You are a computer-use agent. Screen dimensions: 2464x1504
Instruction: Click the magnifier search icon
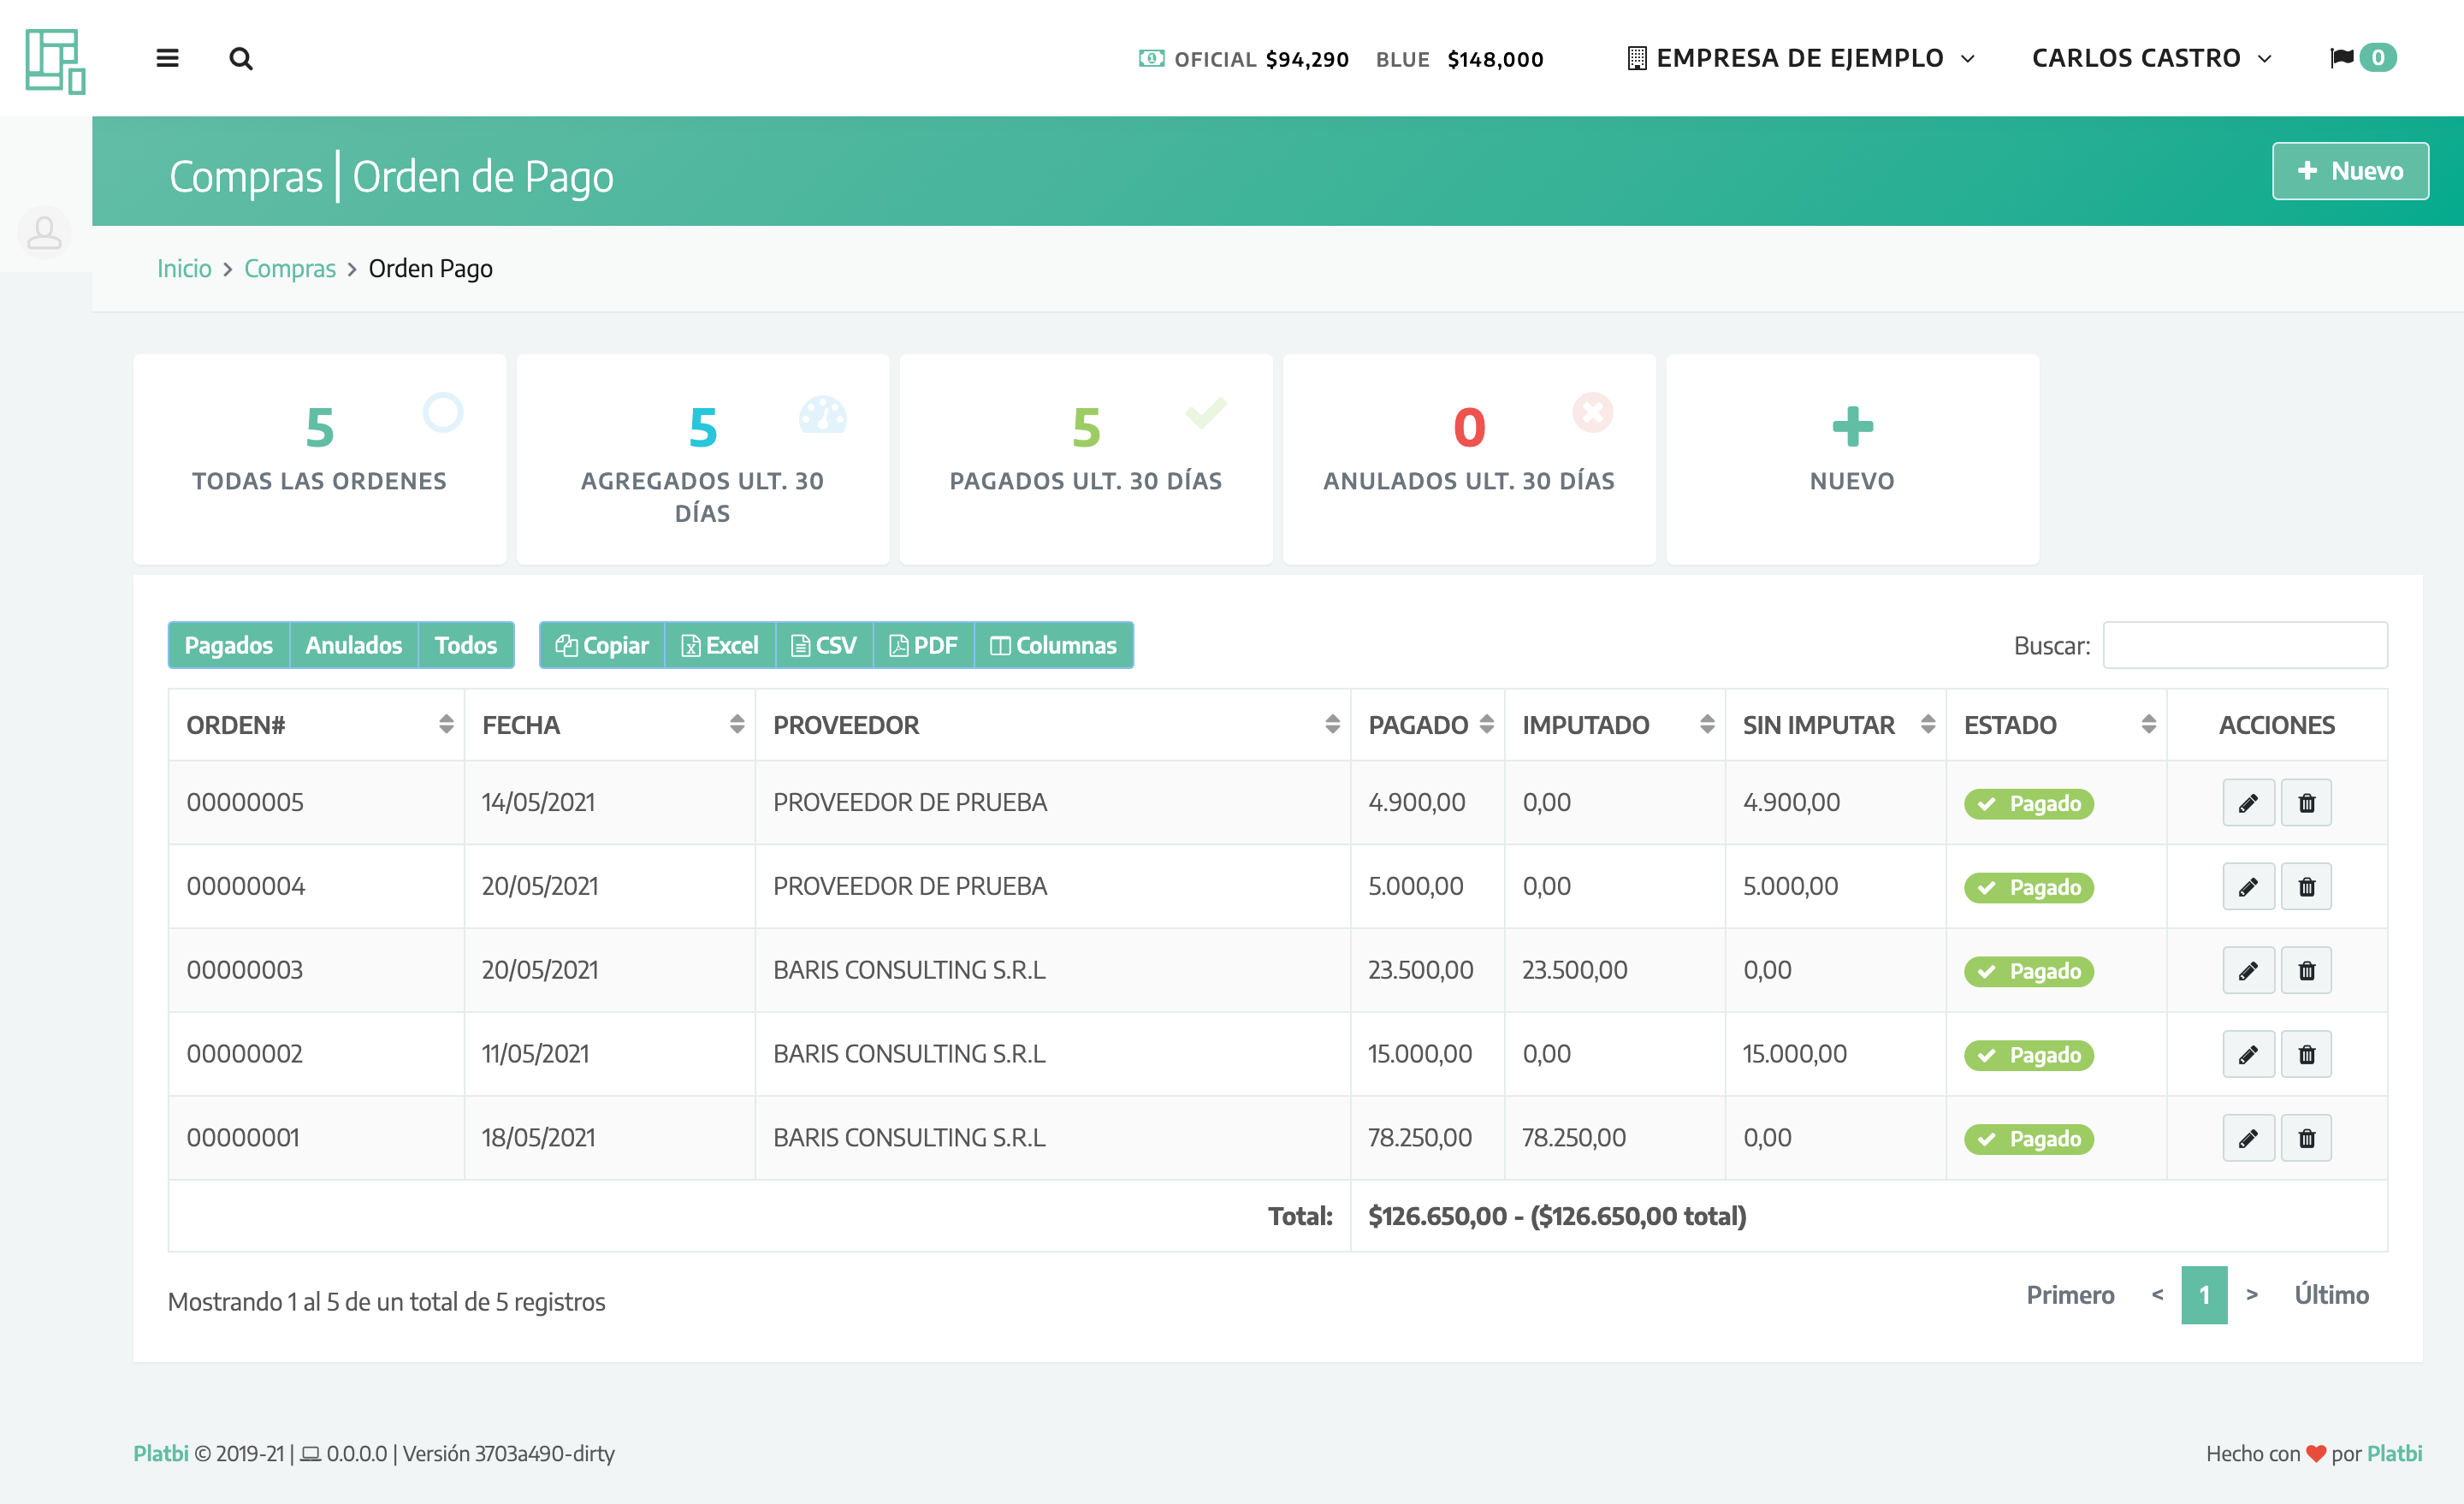tap(241, 58)
